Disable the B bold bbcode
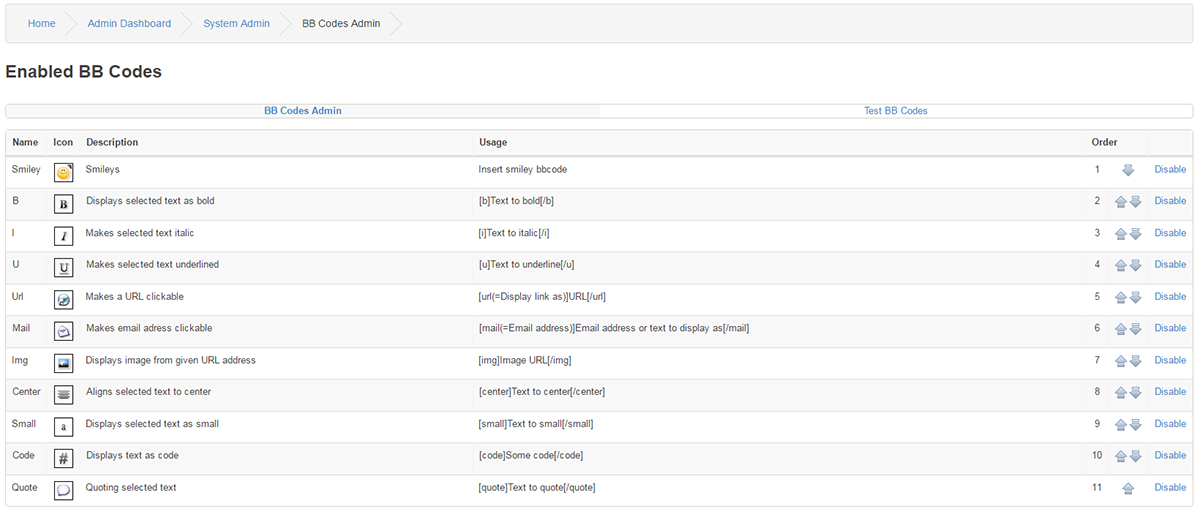Viewport: 1200px width, 517px height. click(1170, 201)
